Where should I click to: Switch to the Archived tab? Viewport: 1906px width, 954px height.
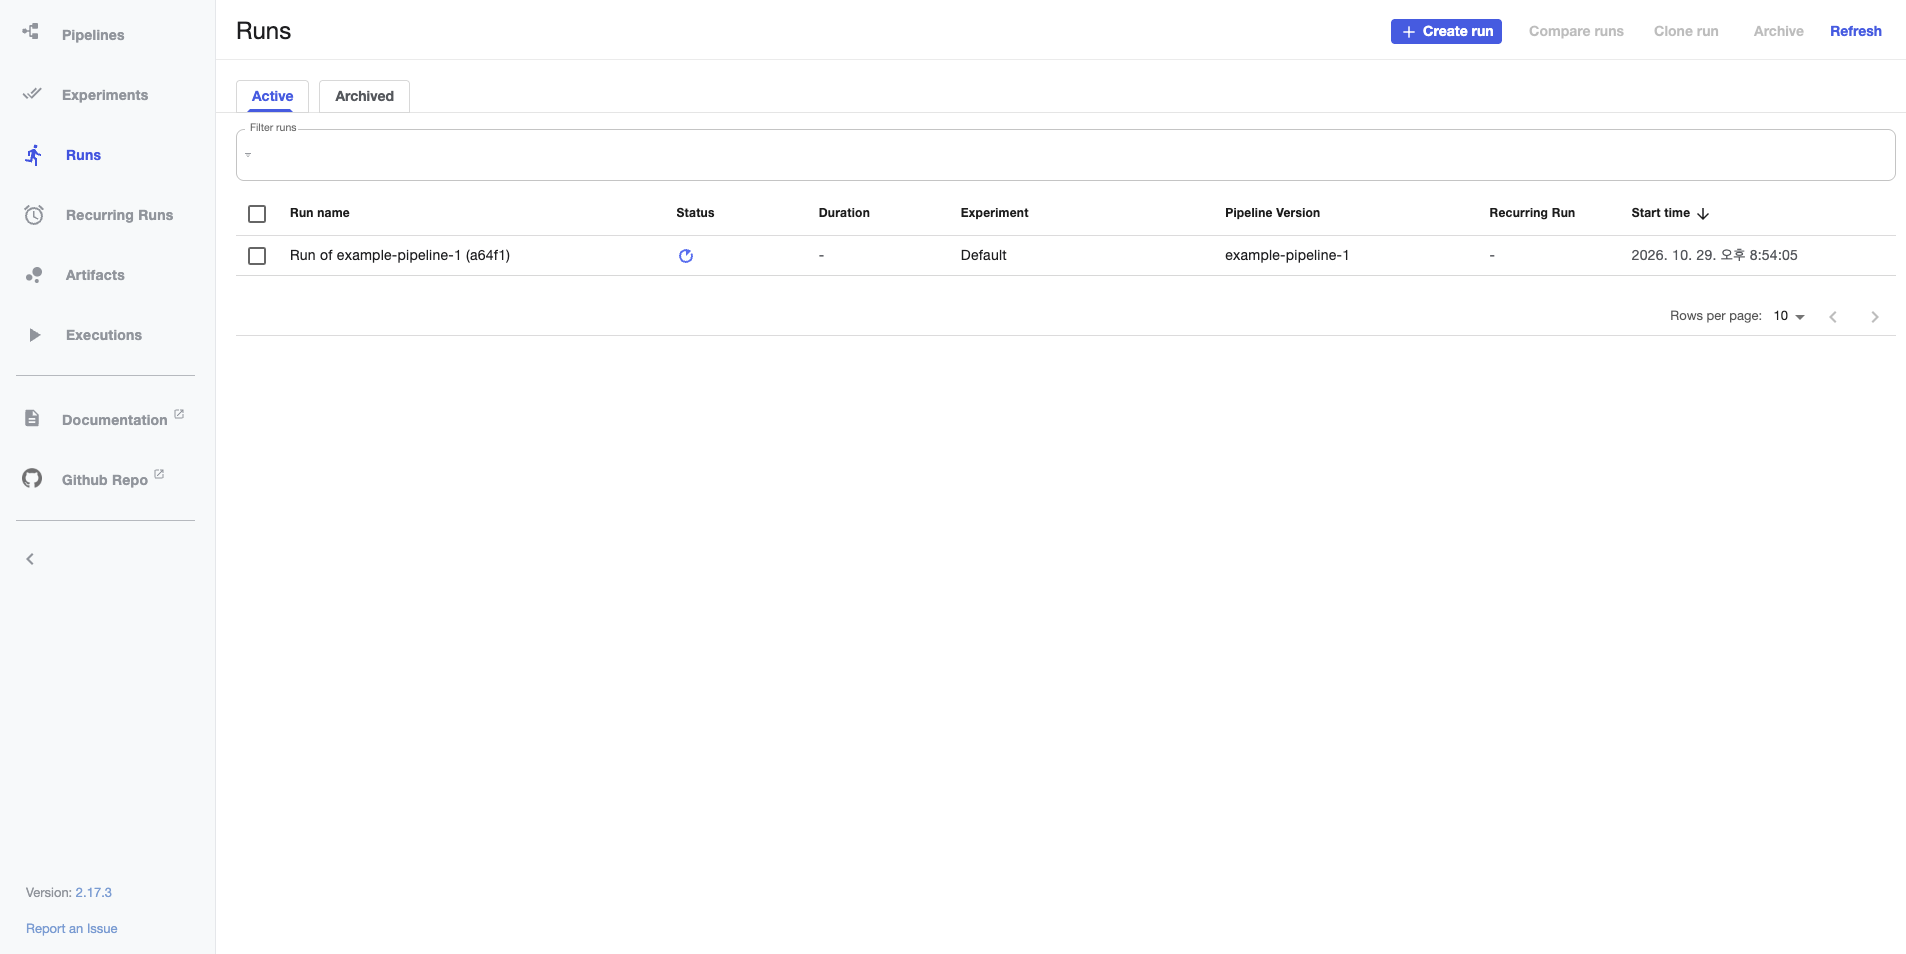[364, 96]
